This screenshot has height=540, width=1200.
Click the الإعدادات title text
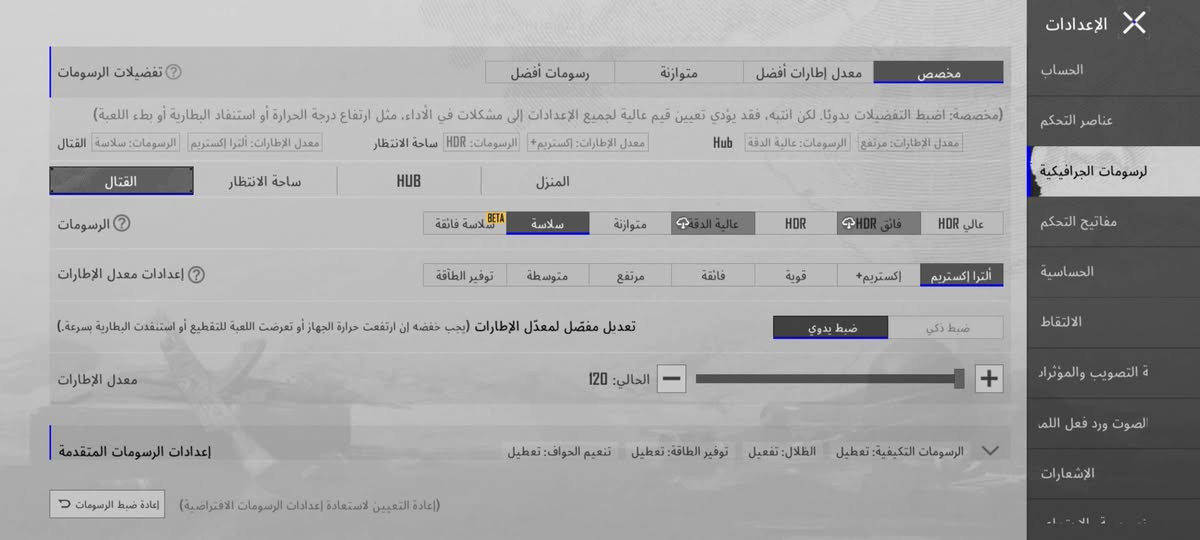click(x=1076, y=24)
